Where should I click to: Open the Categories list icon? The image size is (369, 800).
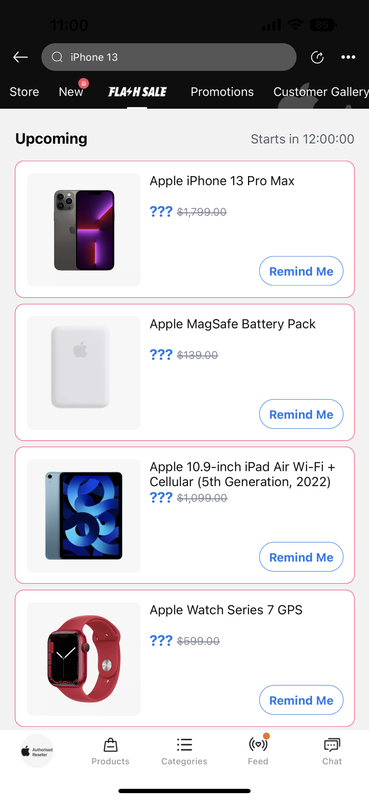[x=184, y=745]
